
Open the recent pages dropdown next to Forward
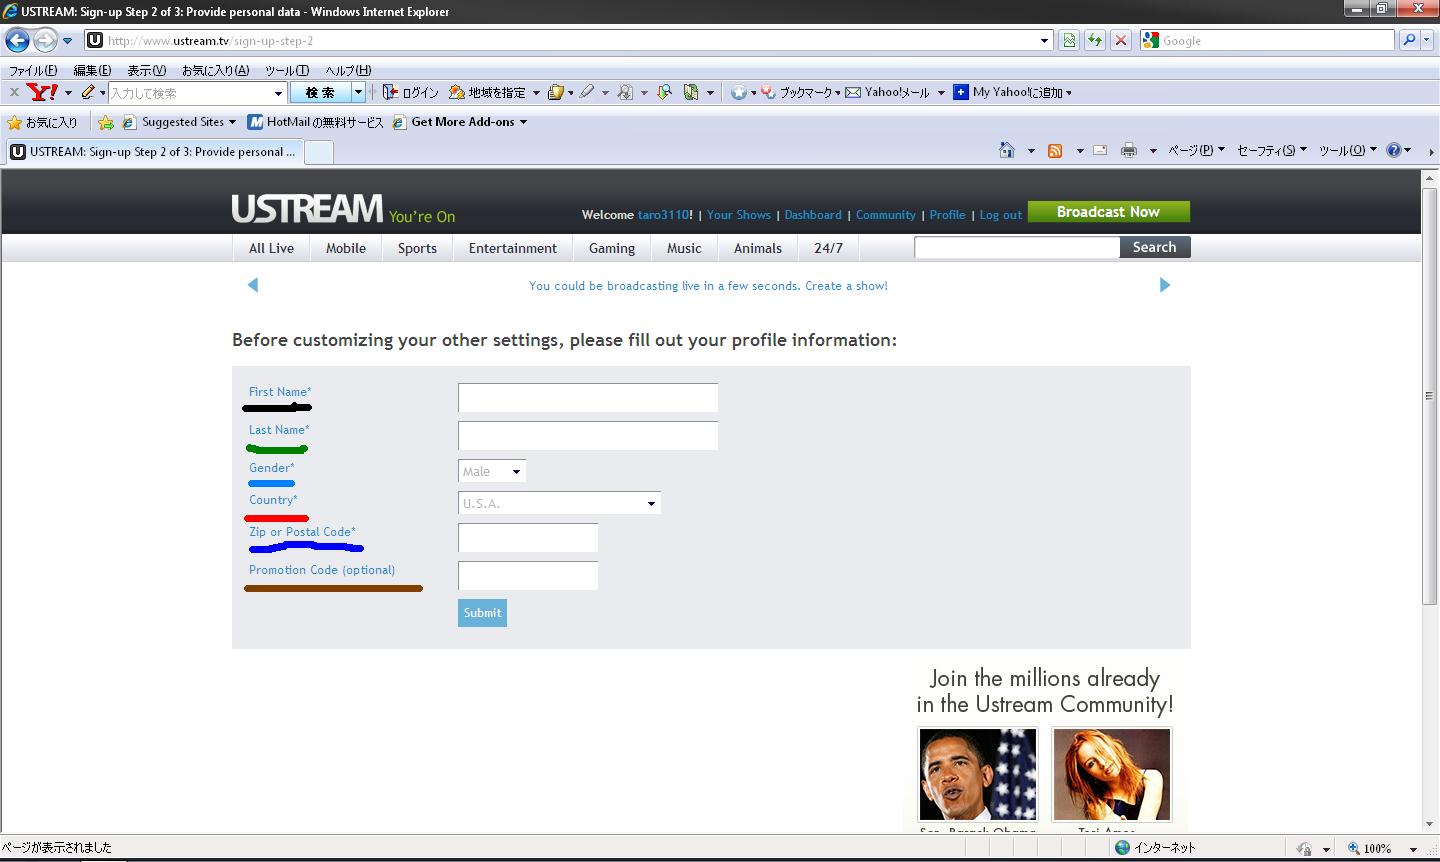click(x=67, y=41)
